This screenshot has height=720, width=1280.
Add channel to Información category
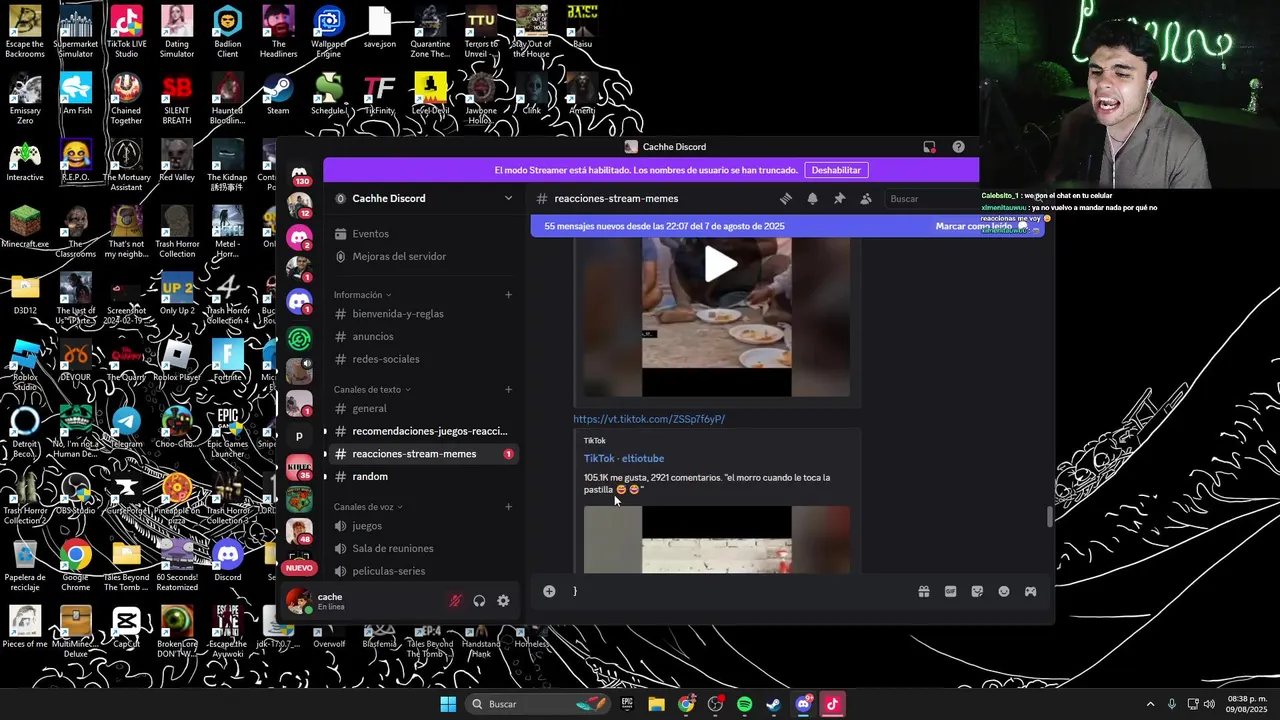click(x=508, y=295)
